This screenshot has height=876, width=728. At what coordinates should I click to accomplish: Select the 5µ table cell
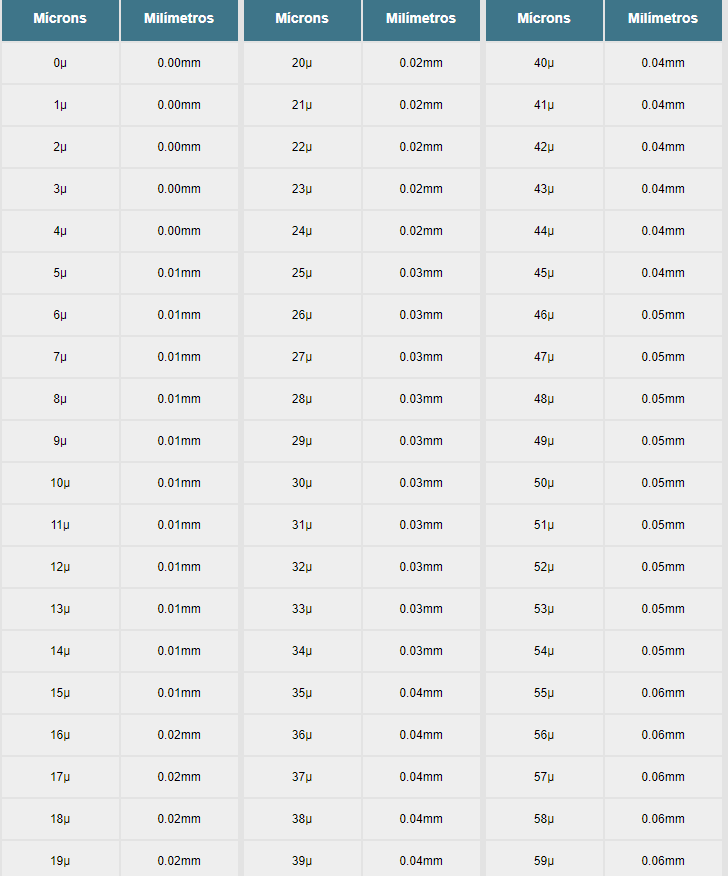point(60,273)
